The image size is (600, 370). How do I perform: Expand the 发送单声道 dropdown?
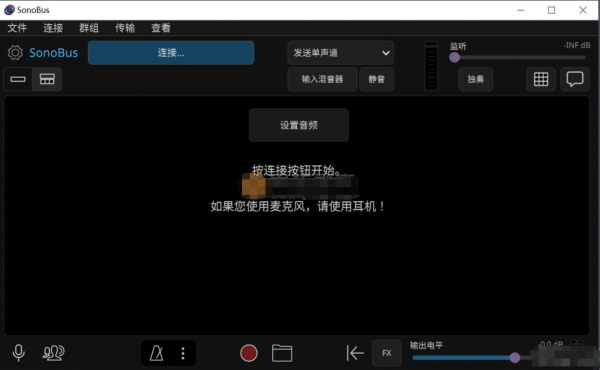click(341, 53)
